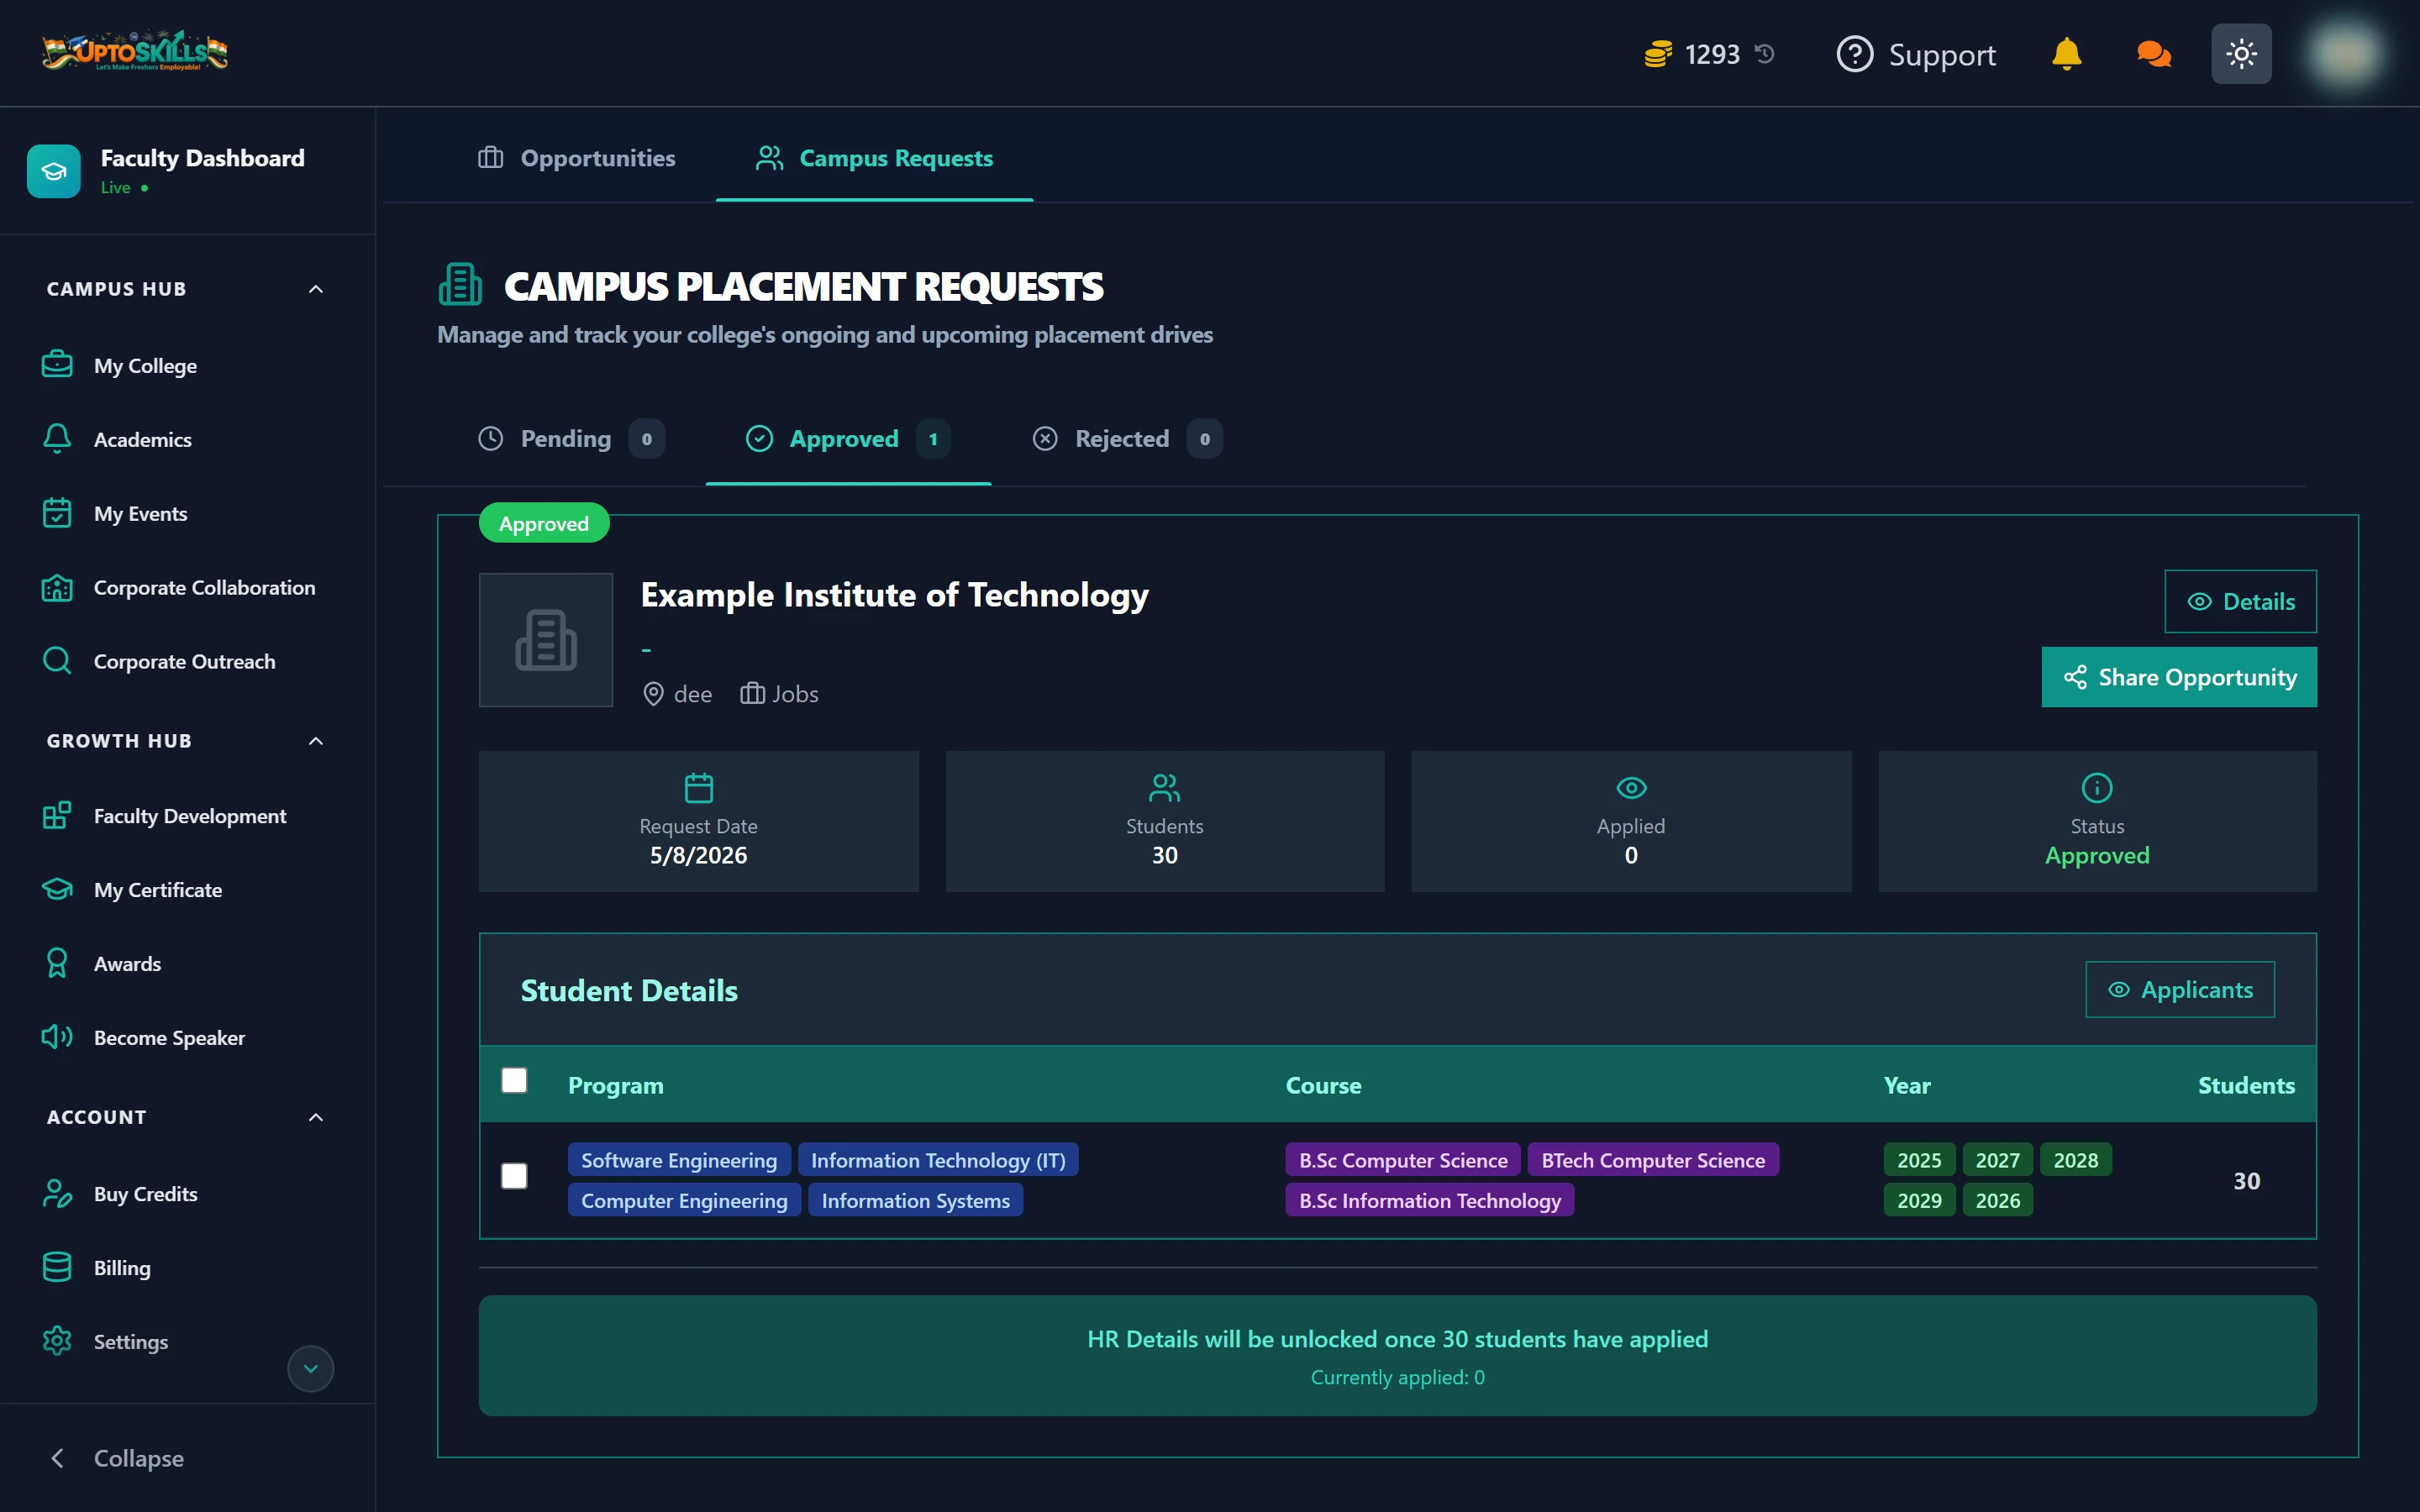Click the 'dee' location pin
Screen dimensions: 2420x1512
(653, 694)
